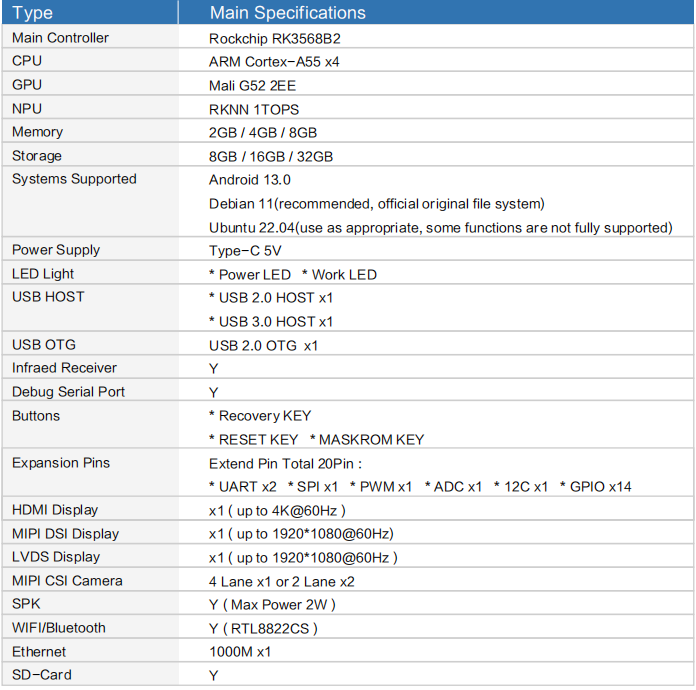Select the GPIO x14 expansion pin entry

[595, 487]
